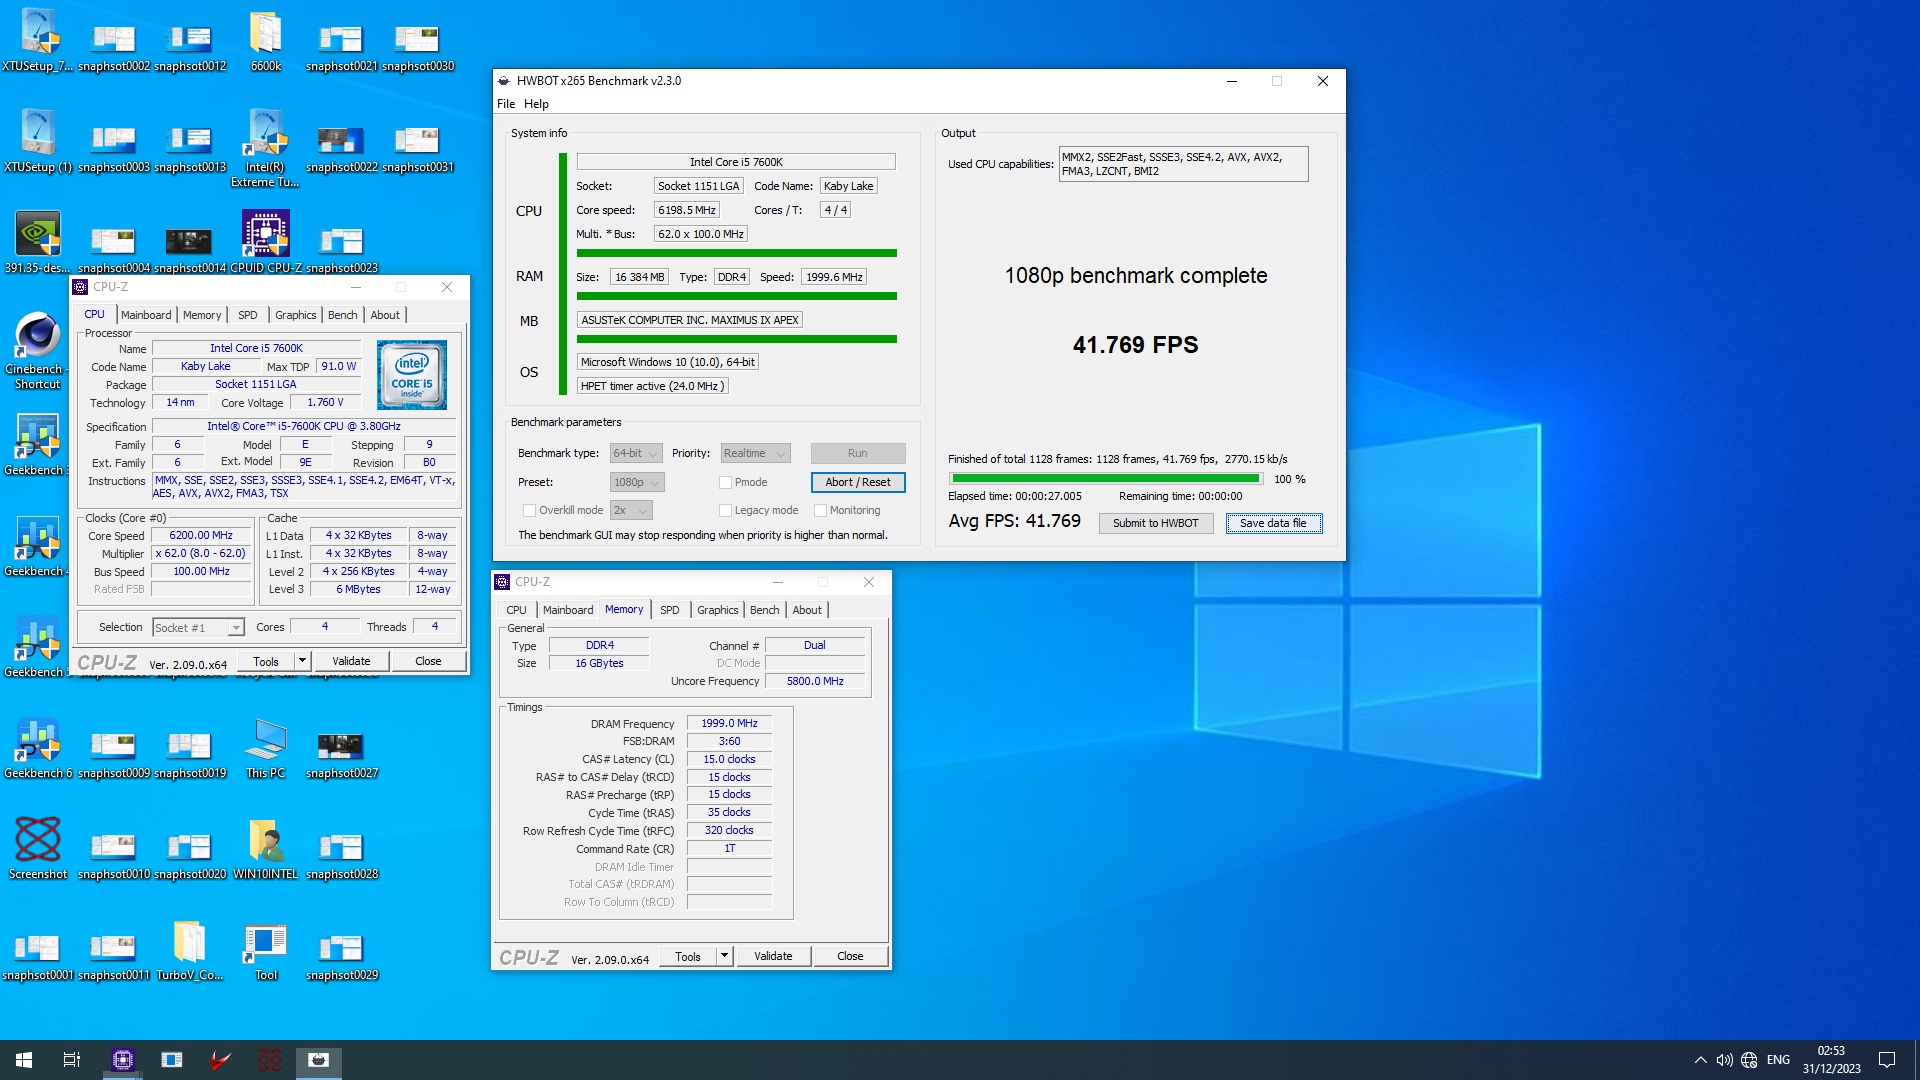Open the Socket #1 selection dropdown
This screenshot has height=1080, width=1920.
[x=198, y=627]
